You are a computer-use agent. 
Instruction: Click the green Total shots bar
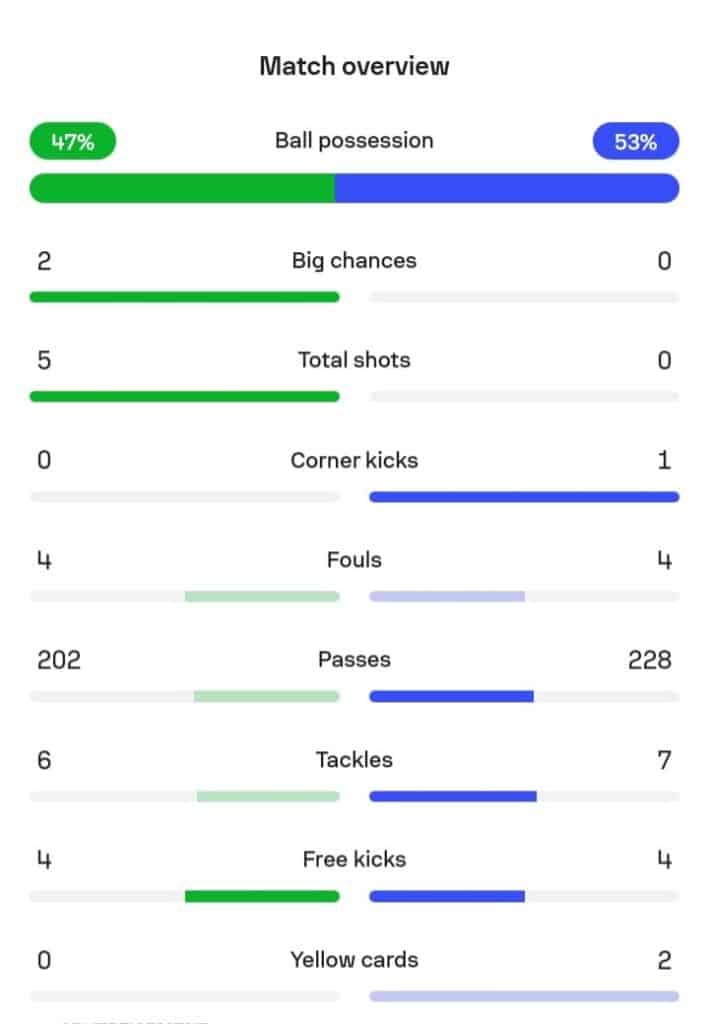click(x=185, y=397)
